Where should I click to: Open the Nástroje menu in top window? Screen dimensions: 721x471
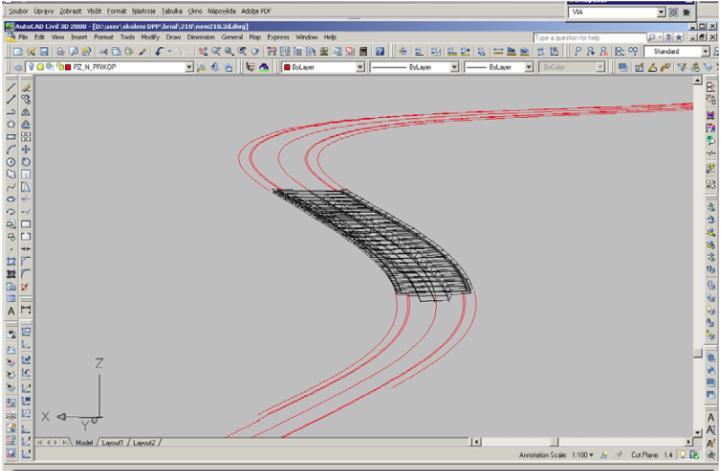point(143,11)
